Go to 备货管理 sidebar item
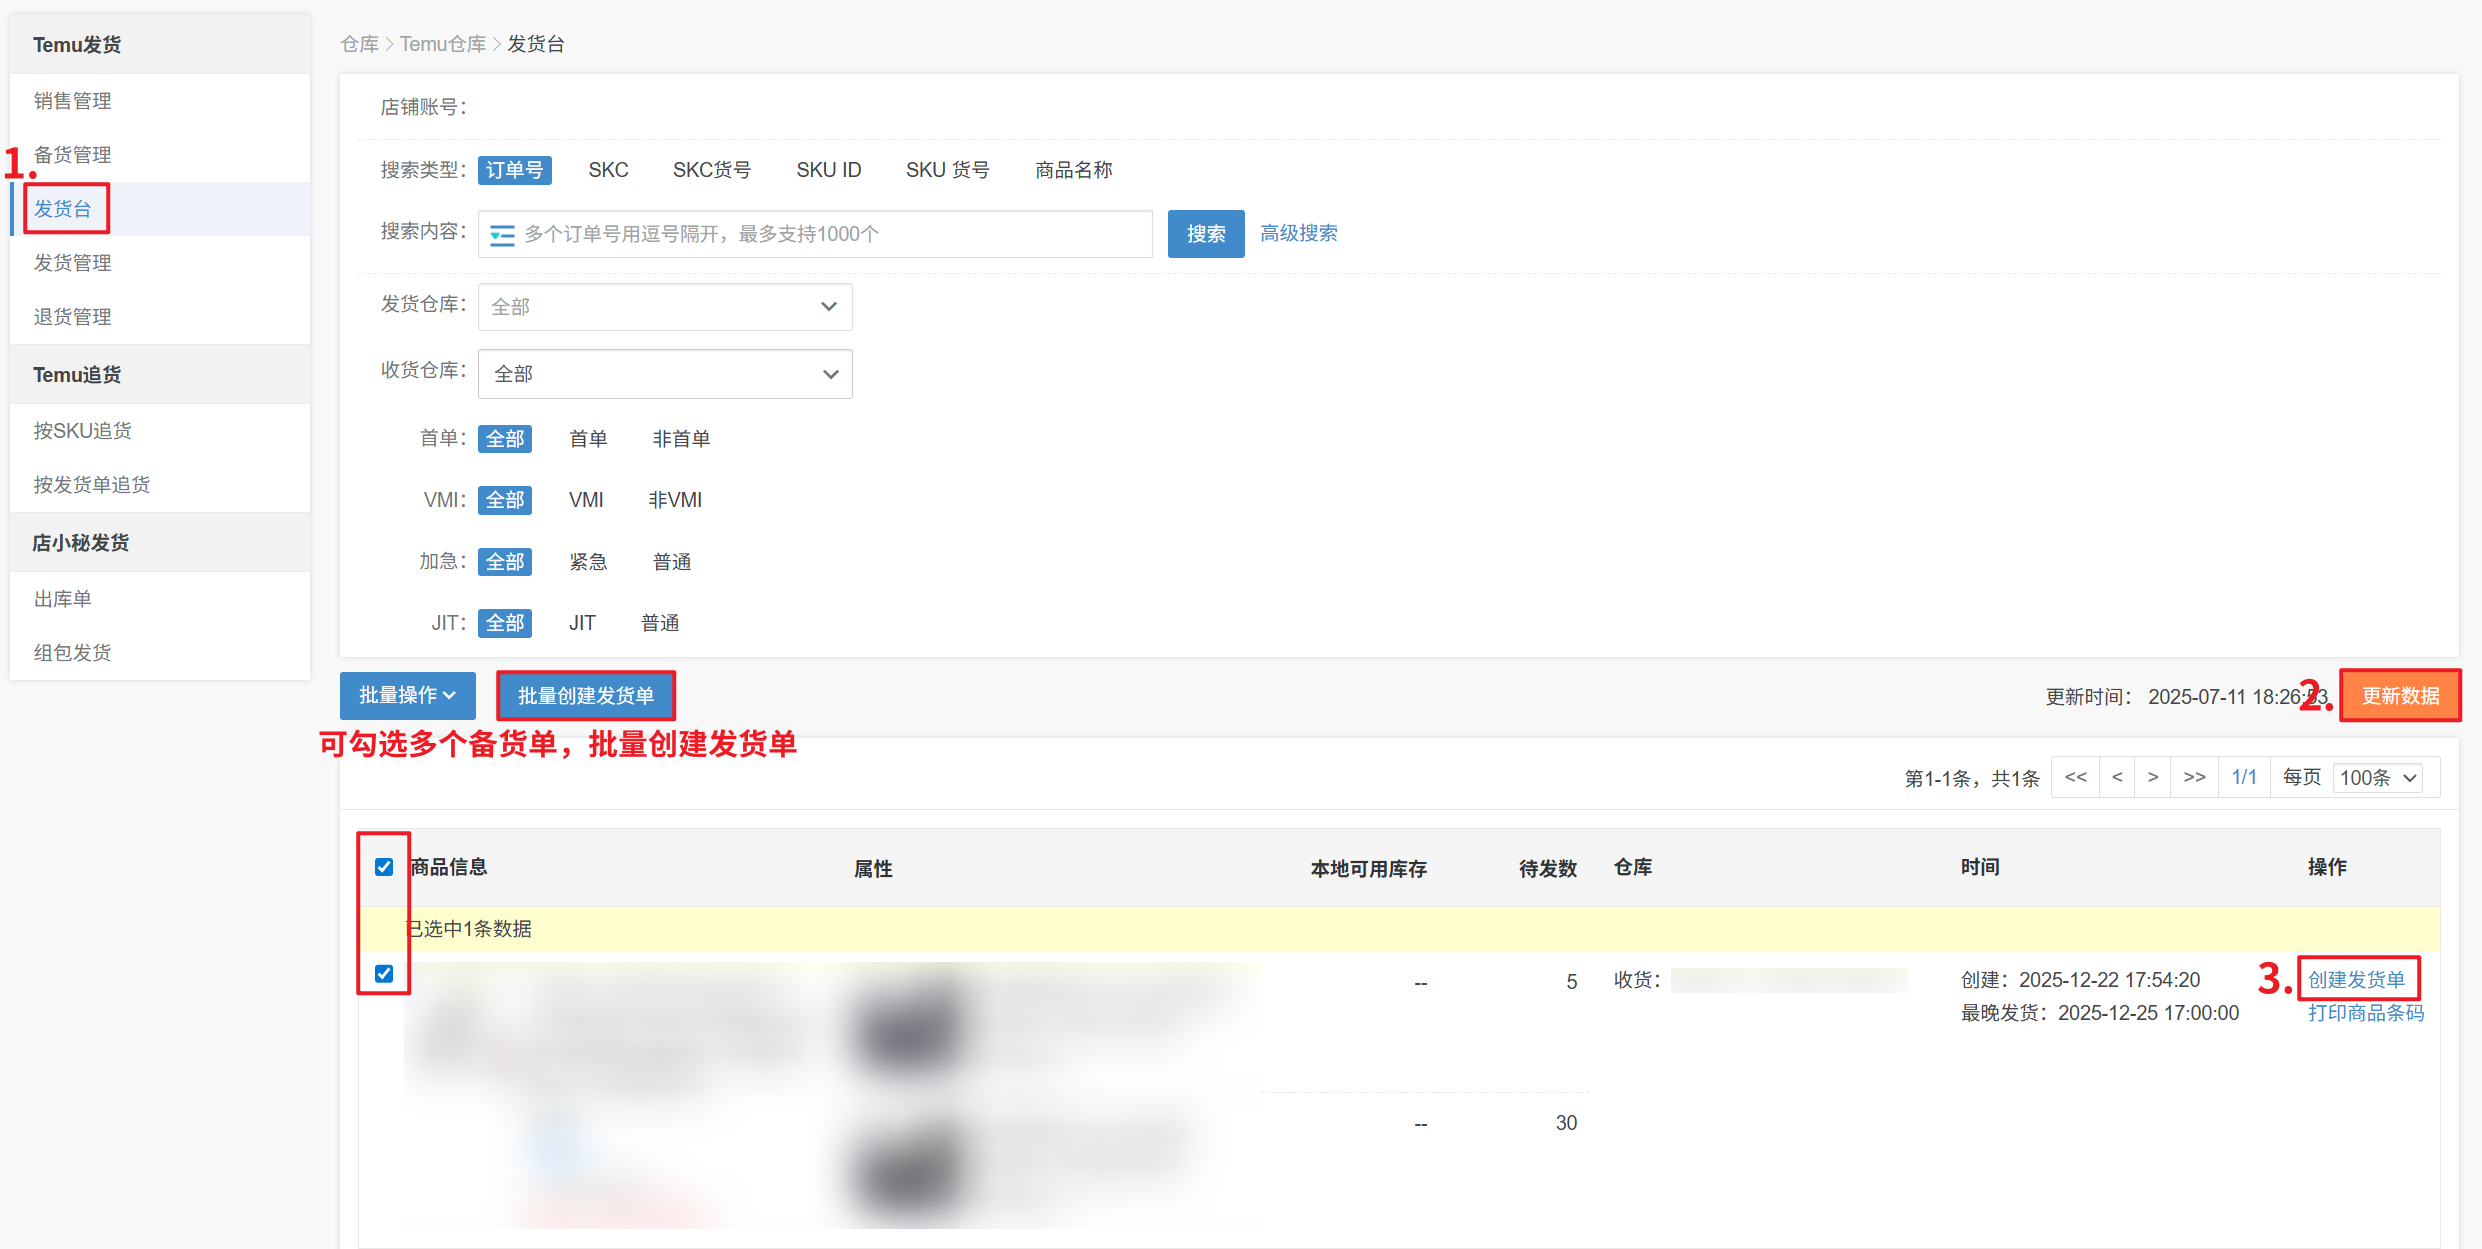This screenshot has height=1249, width=2482. coord(72,155)
